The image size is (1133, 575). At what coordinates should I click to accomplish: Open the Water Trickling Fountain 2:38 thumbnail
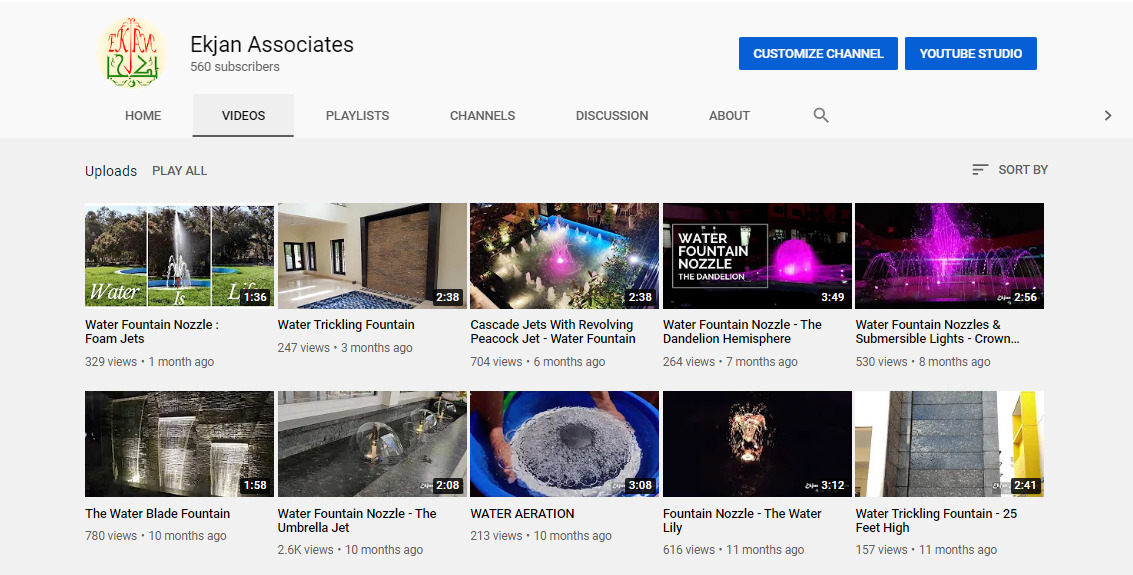(x=372, y=256)
